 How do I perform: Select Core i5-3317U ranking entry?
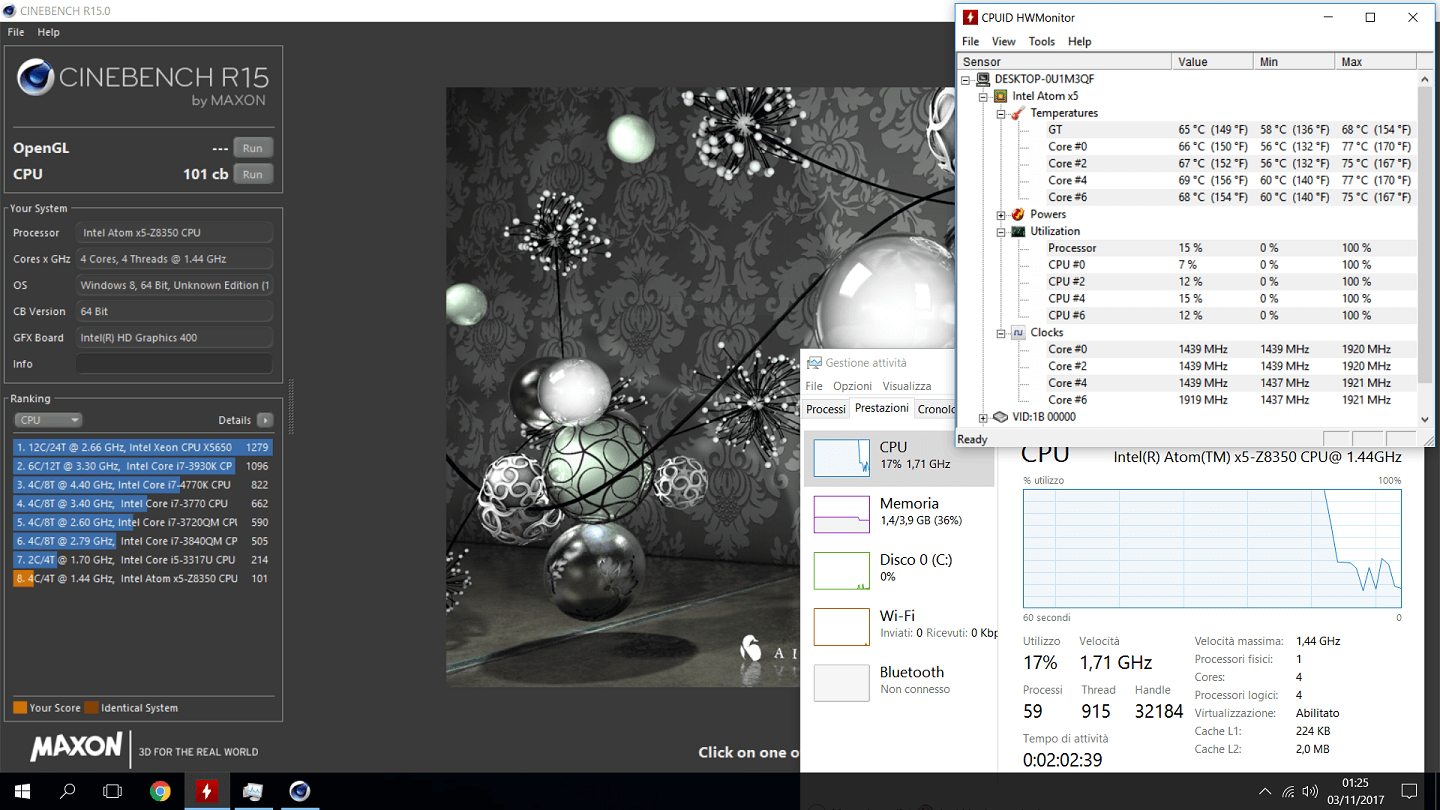(x=143, y=560)
